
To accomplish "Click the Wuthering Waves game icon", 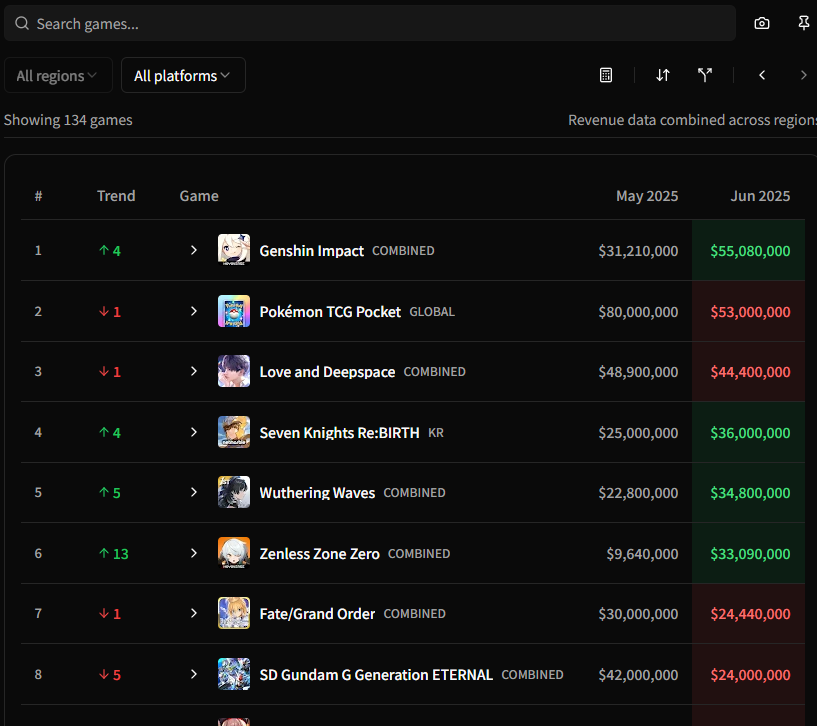I will pyautogui.click(x=233, y=492).
